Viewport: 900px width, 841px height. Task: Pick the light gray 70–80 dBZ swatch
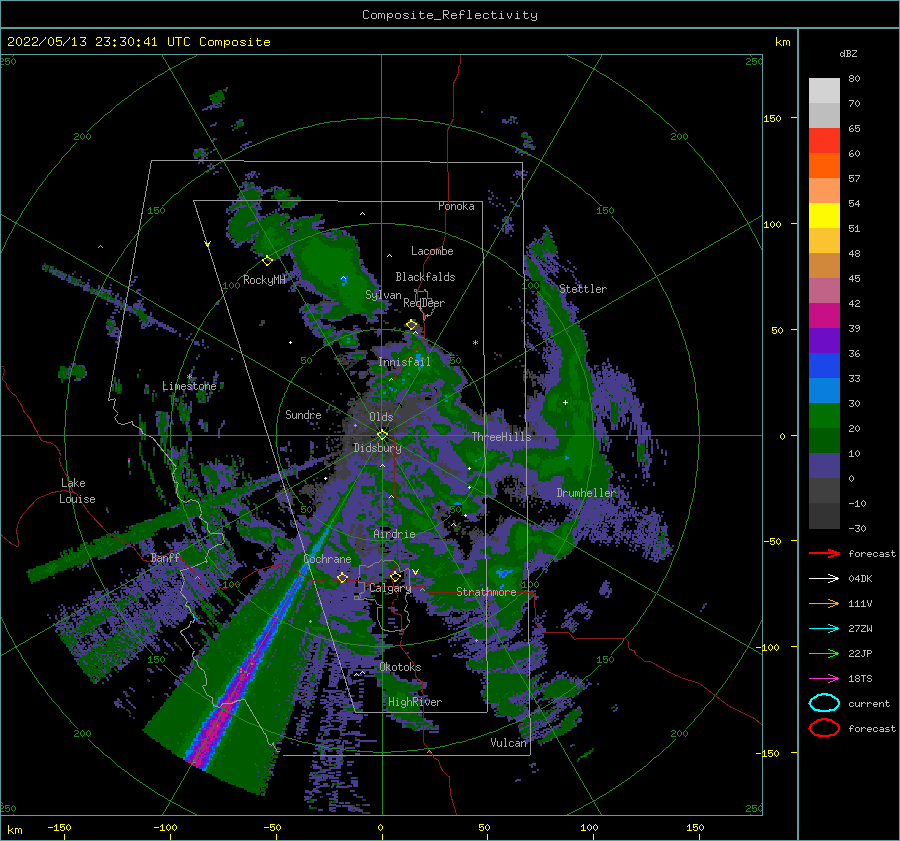pyautogui.click(x=824, y=90)
